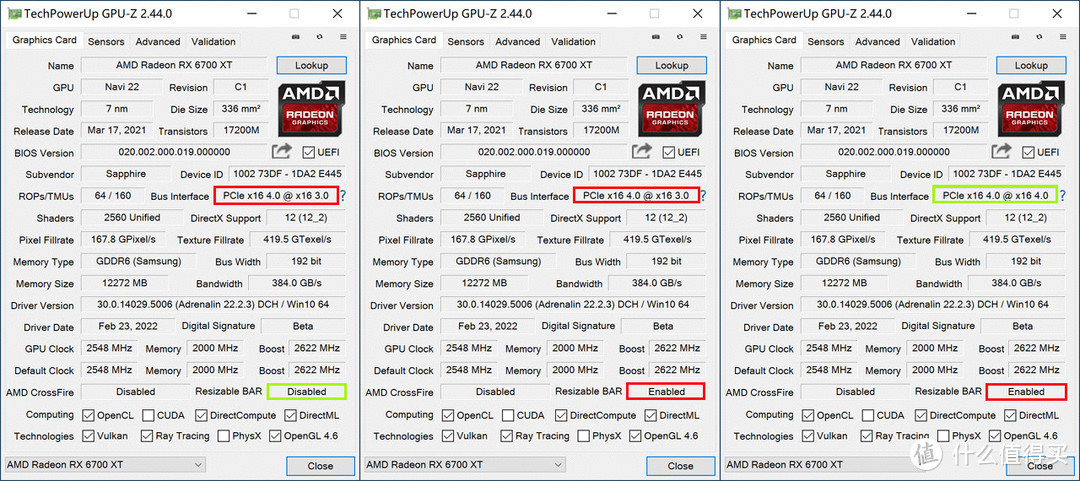The height and width of the screenshot is (481, 1080).
Task: Toggle the UEFI checkbox in left GPU-Z window
Action: click(308, 152)
